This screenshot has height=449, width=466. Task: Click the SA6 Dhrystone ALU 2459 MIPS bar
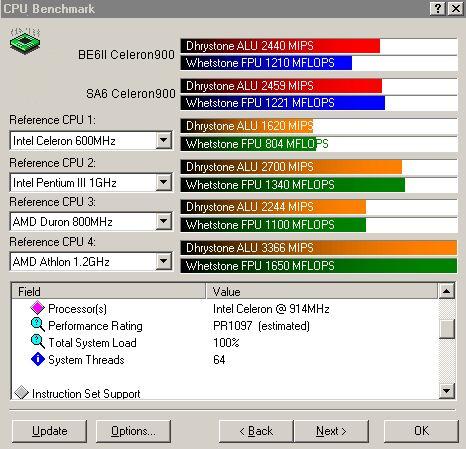pos(281,86)
